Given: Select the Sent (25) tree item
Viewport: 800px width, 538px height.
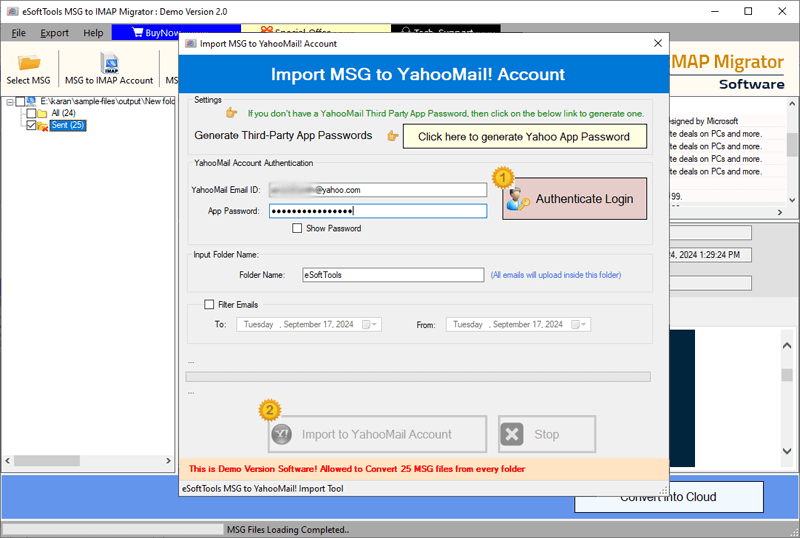Looking at the screenshot, I should (x=68, y=125).
